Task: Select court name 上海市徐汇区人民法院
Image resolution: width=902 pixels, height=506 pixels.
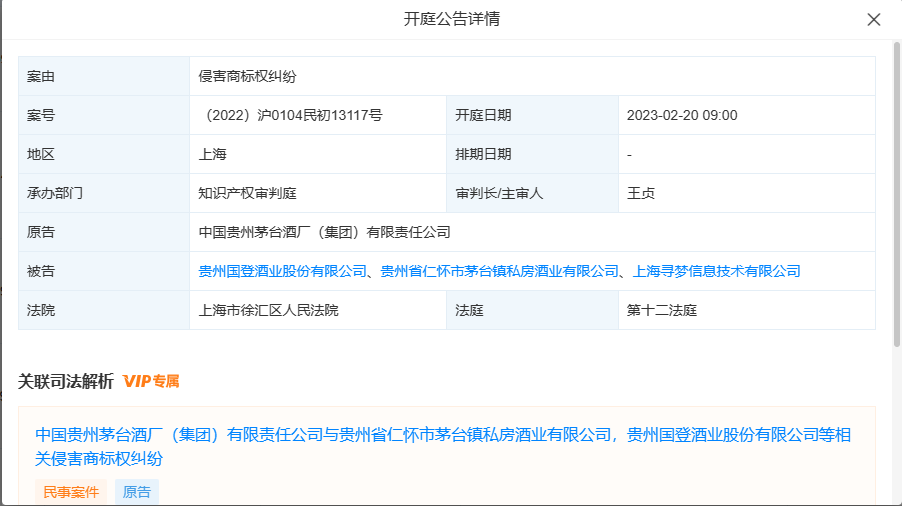Action: (268, 310)
